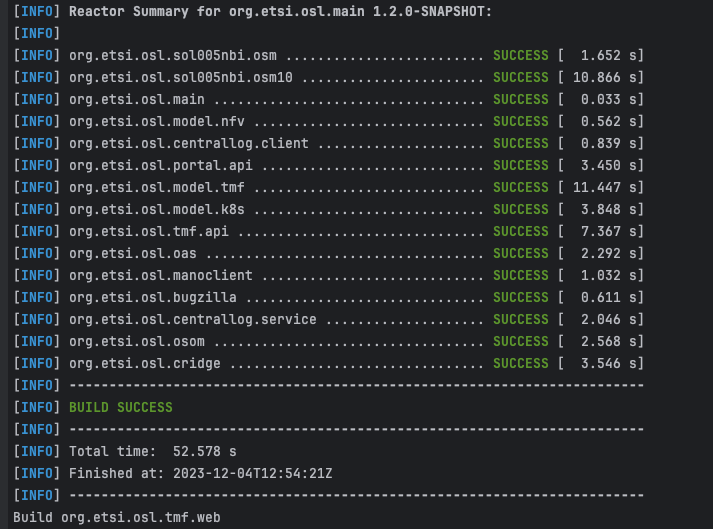This screenshot has width=713, height=529.
Task: Click the org.etsi.osl.cridge module name
Action: pyautogui.click(x=145, y=363)
